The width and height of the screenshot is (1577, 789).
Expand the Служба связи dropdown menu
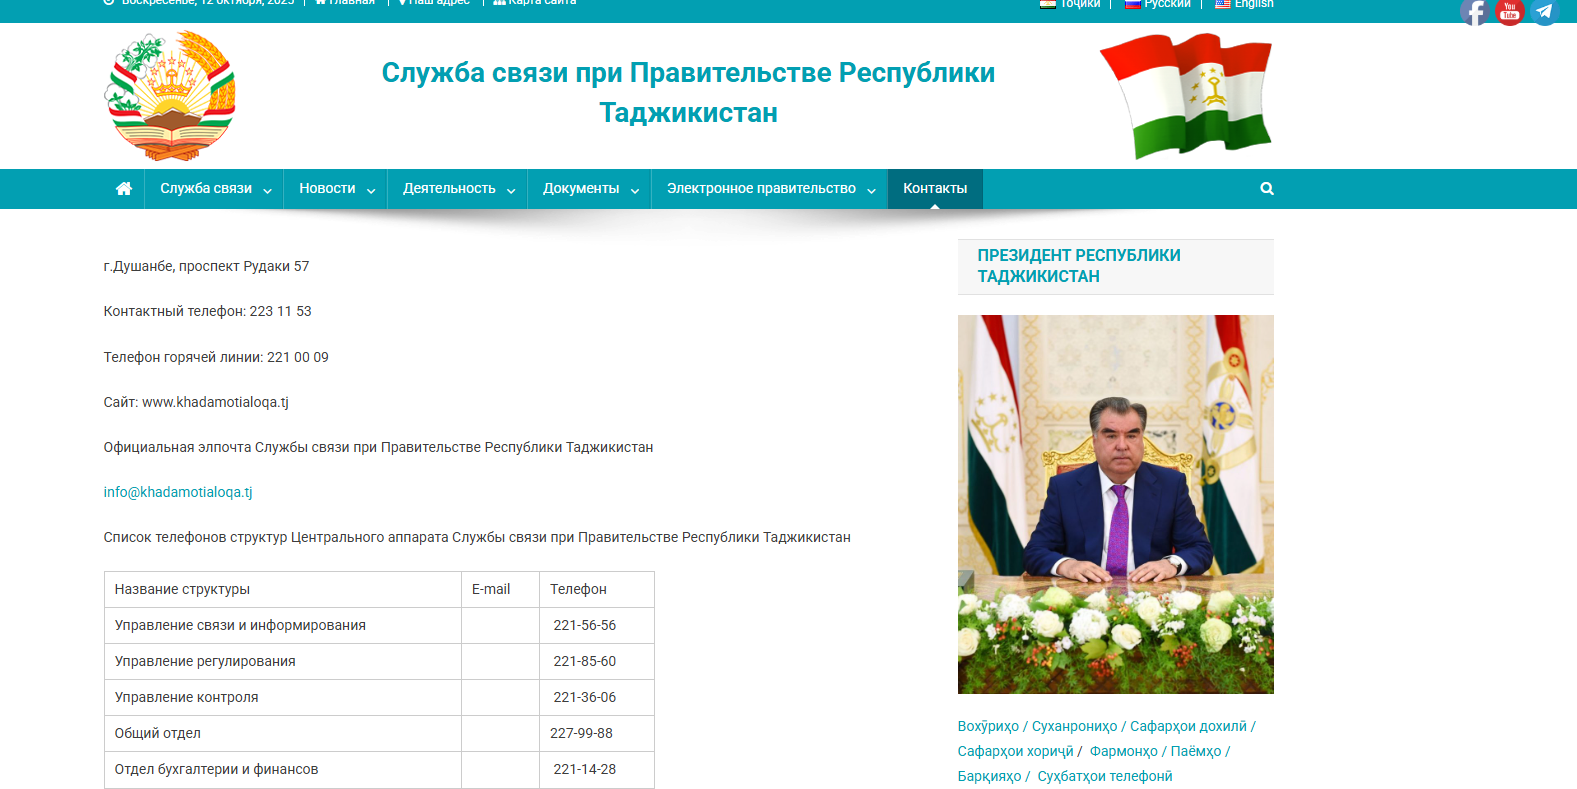coord(215,189)
